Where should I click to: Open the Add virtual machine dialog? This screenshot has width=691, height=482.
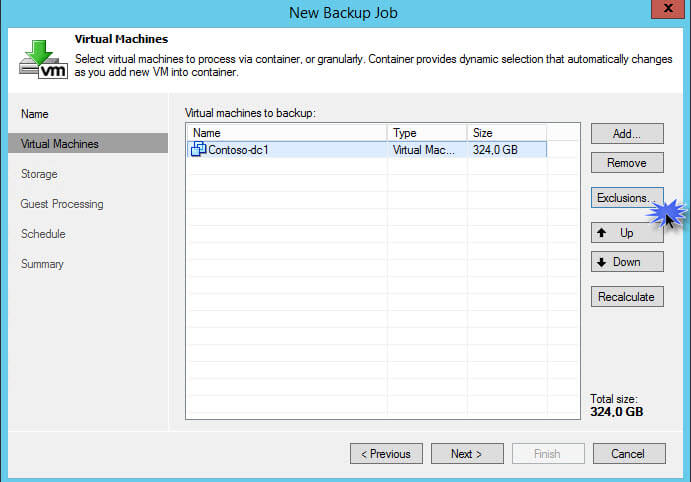point(627,133)
